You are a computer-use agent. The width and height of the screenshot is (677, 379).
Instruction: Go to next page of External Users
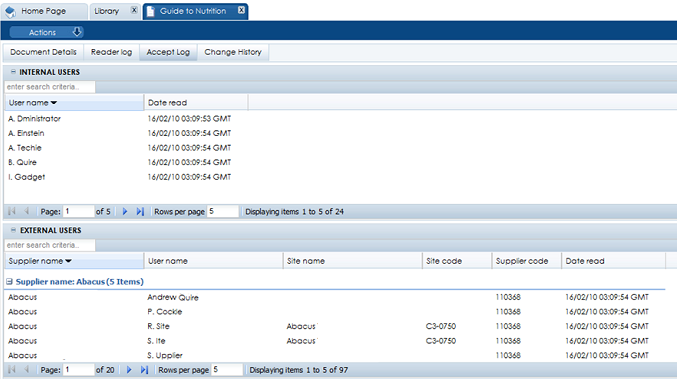click(x=129, y=370)
